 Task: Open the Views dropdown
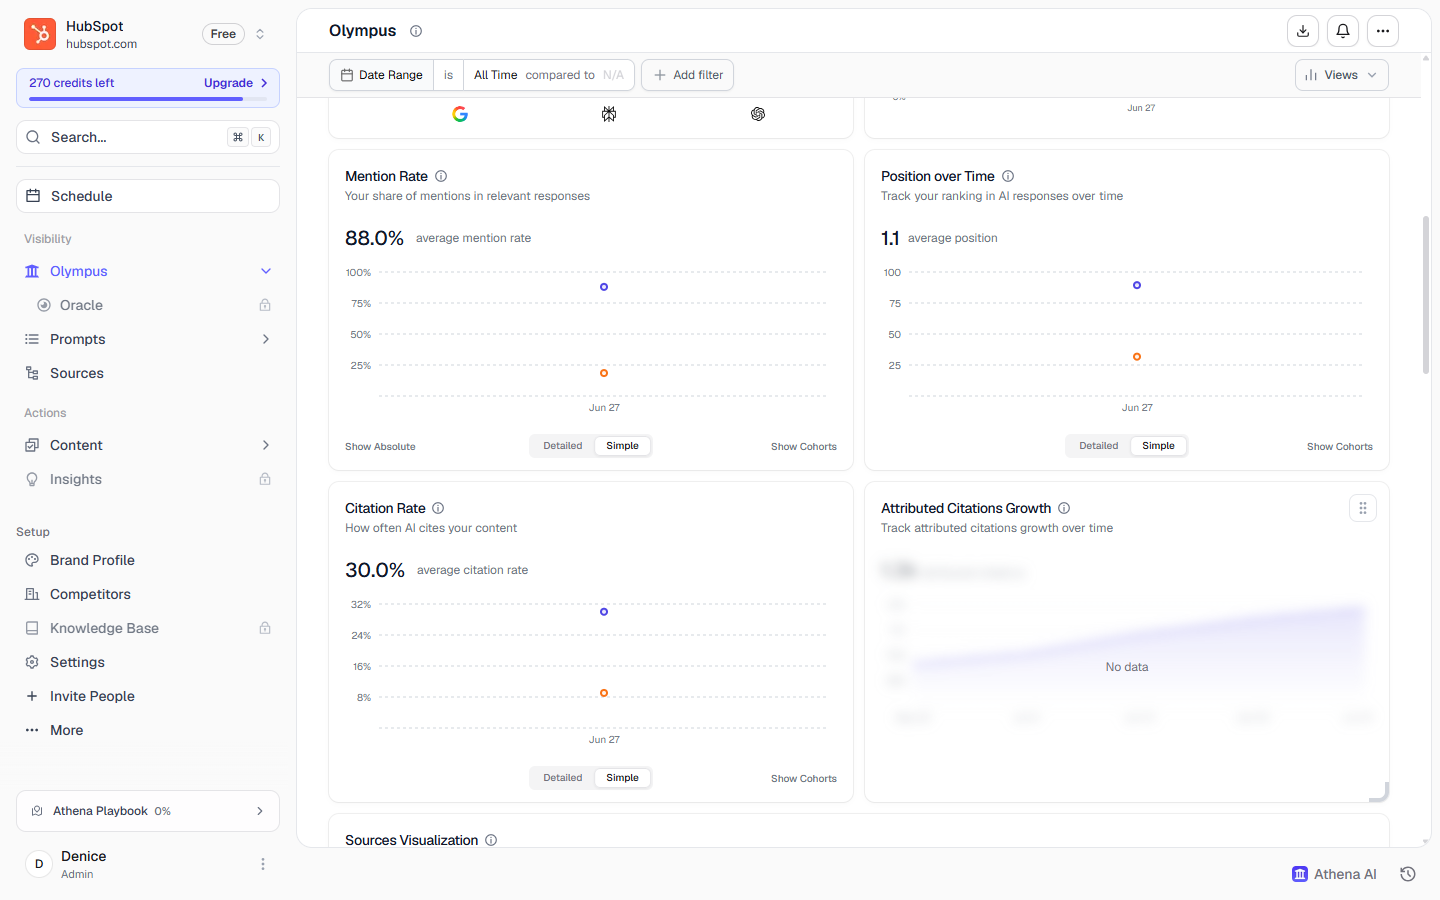pyautogui.click(x=1342, y=75)
